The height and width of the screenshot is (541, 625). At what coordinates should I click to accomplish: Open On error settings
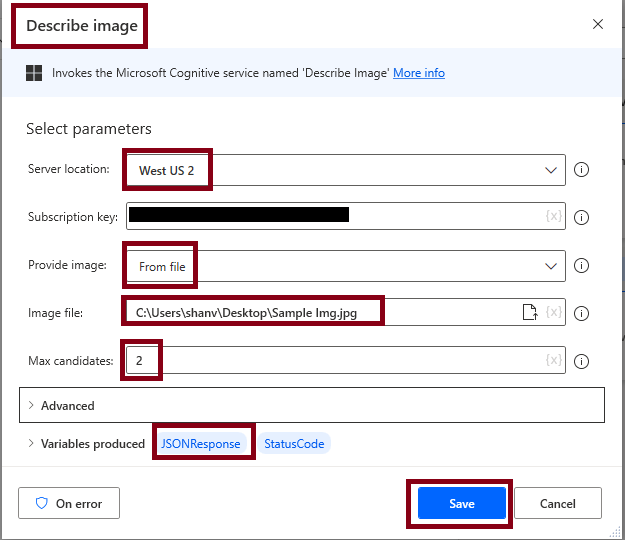[69, 503]
